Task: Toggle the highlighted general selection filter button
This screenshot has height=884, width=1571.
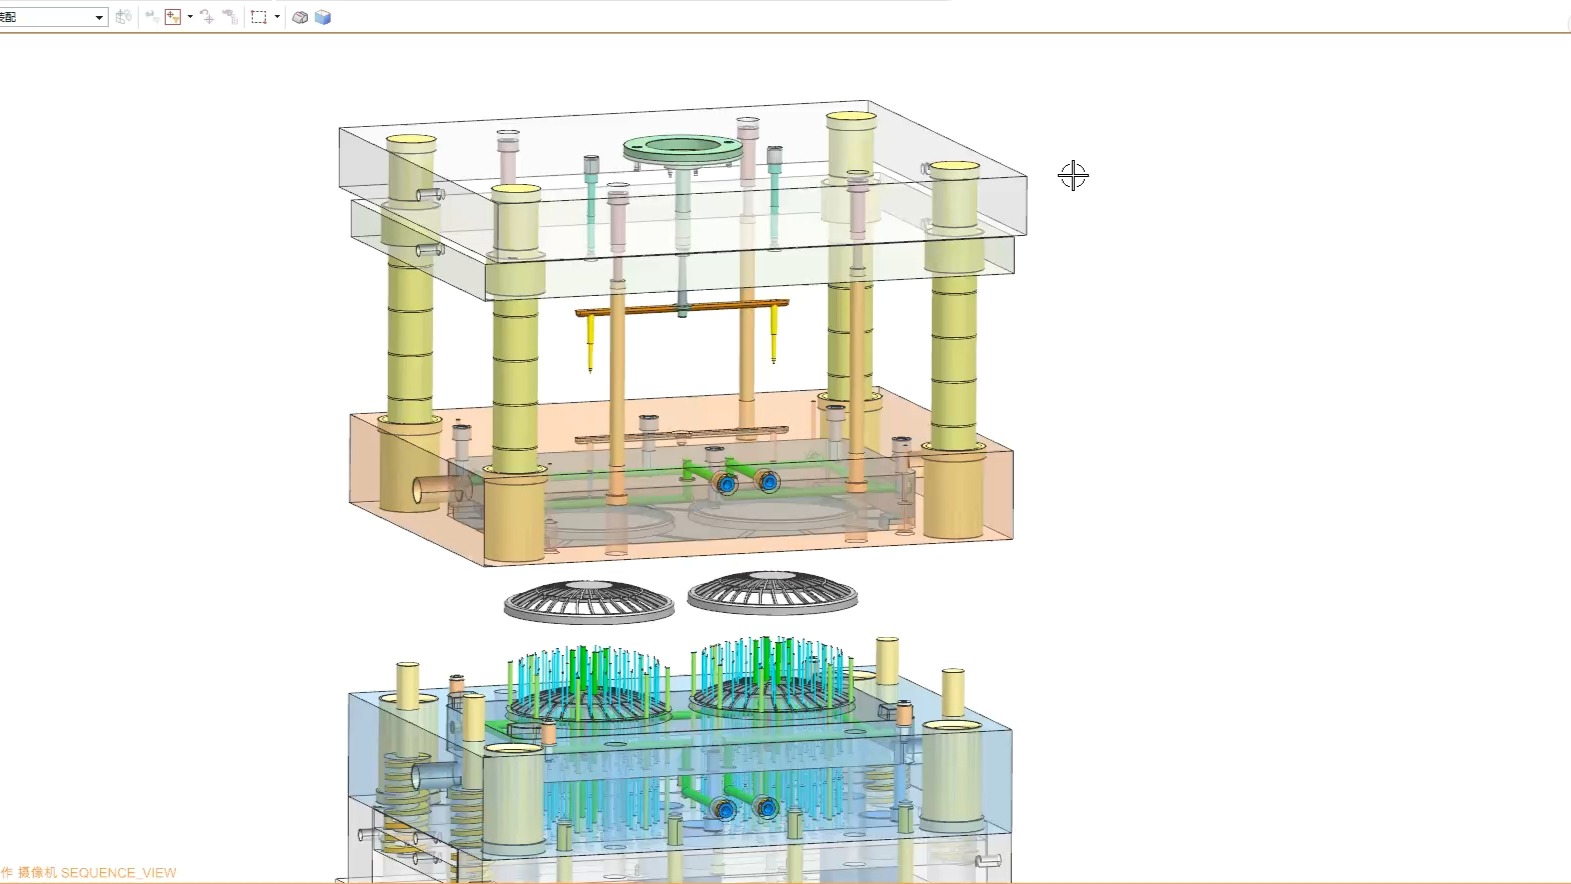Action: point(173,17)
